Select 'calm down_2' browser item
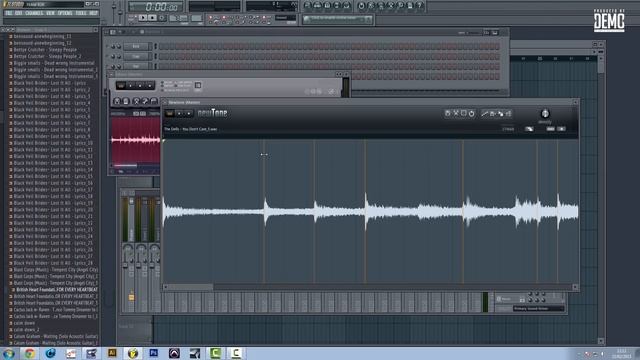This screenshot has height=360, width=640. coord(27,329)
